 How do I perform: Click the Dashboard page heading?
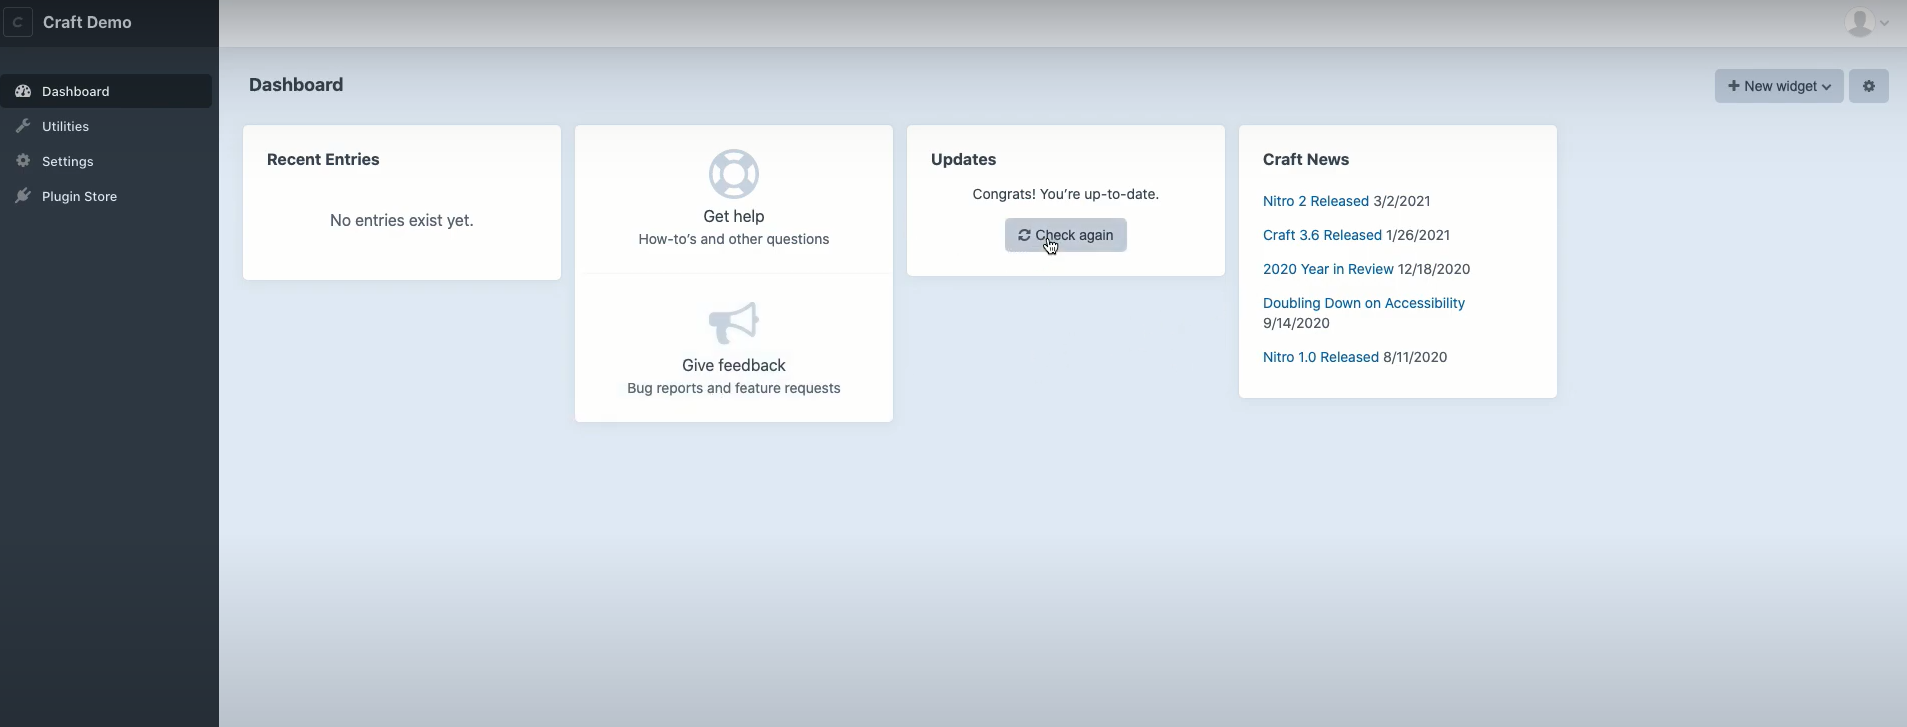pyautogui.click(x=296, y=85)
